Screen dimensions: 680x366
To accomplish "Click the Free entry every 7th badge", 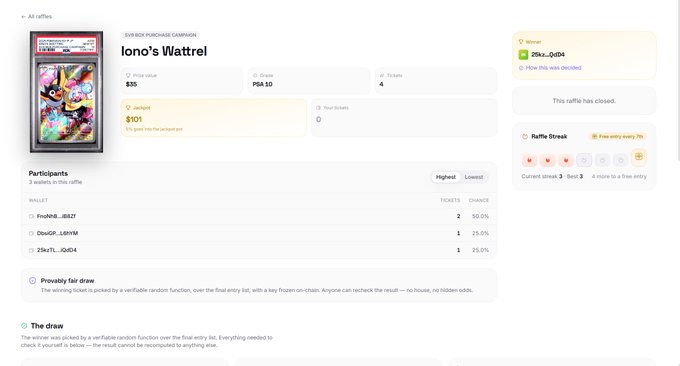I will coord(618,137).
